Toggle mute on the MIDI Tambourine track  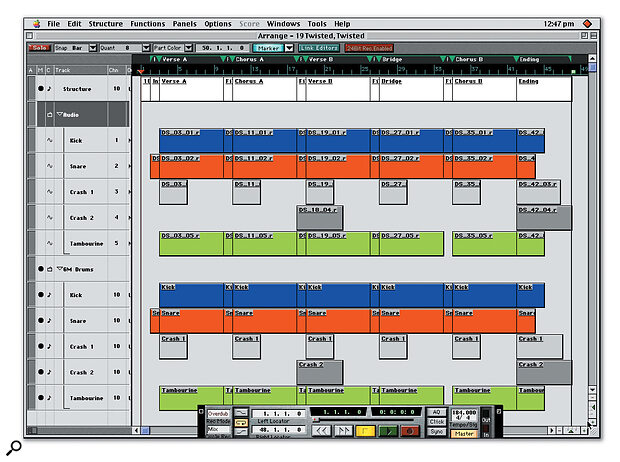click(41, 398)
